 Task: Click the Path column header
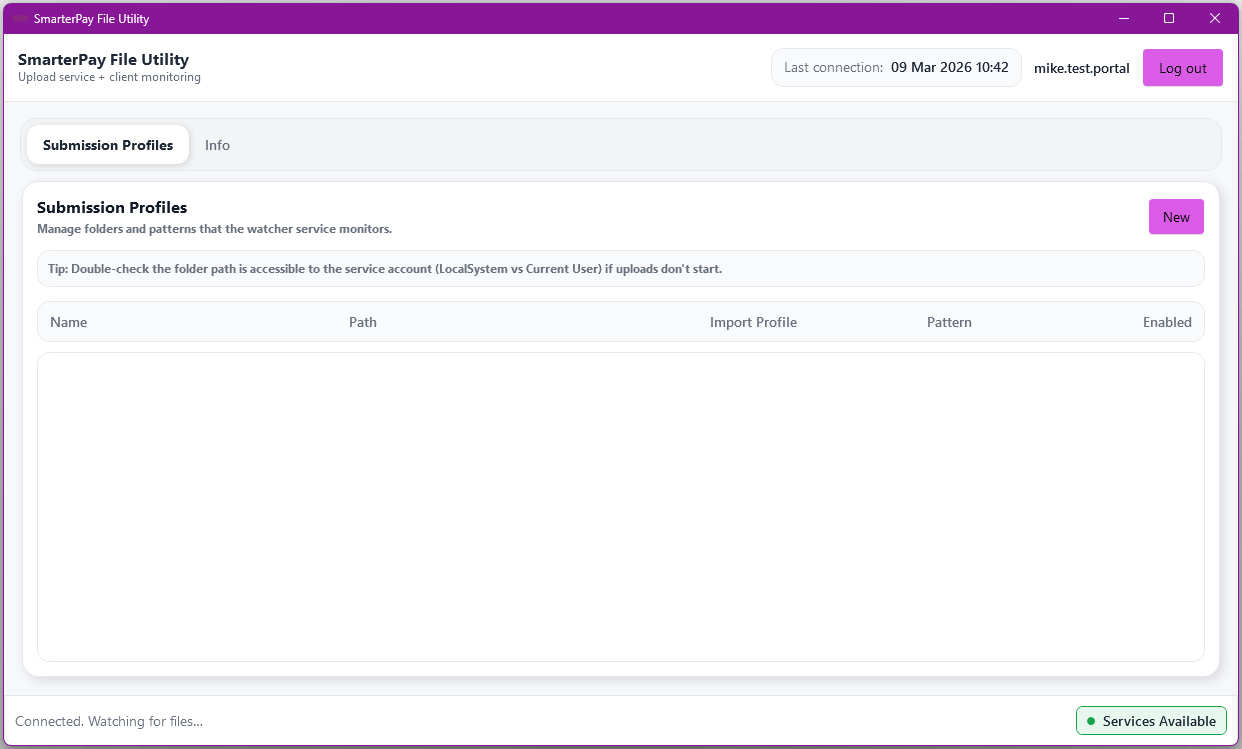click(363, 322)
